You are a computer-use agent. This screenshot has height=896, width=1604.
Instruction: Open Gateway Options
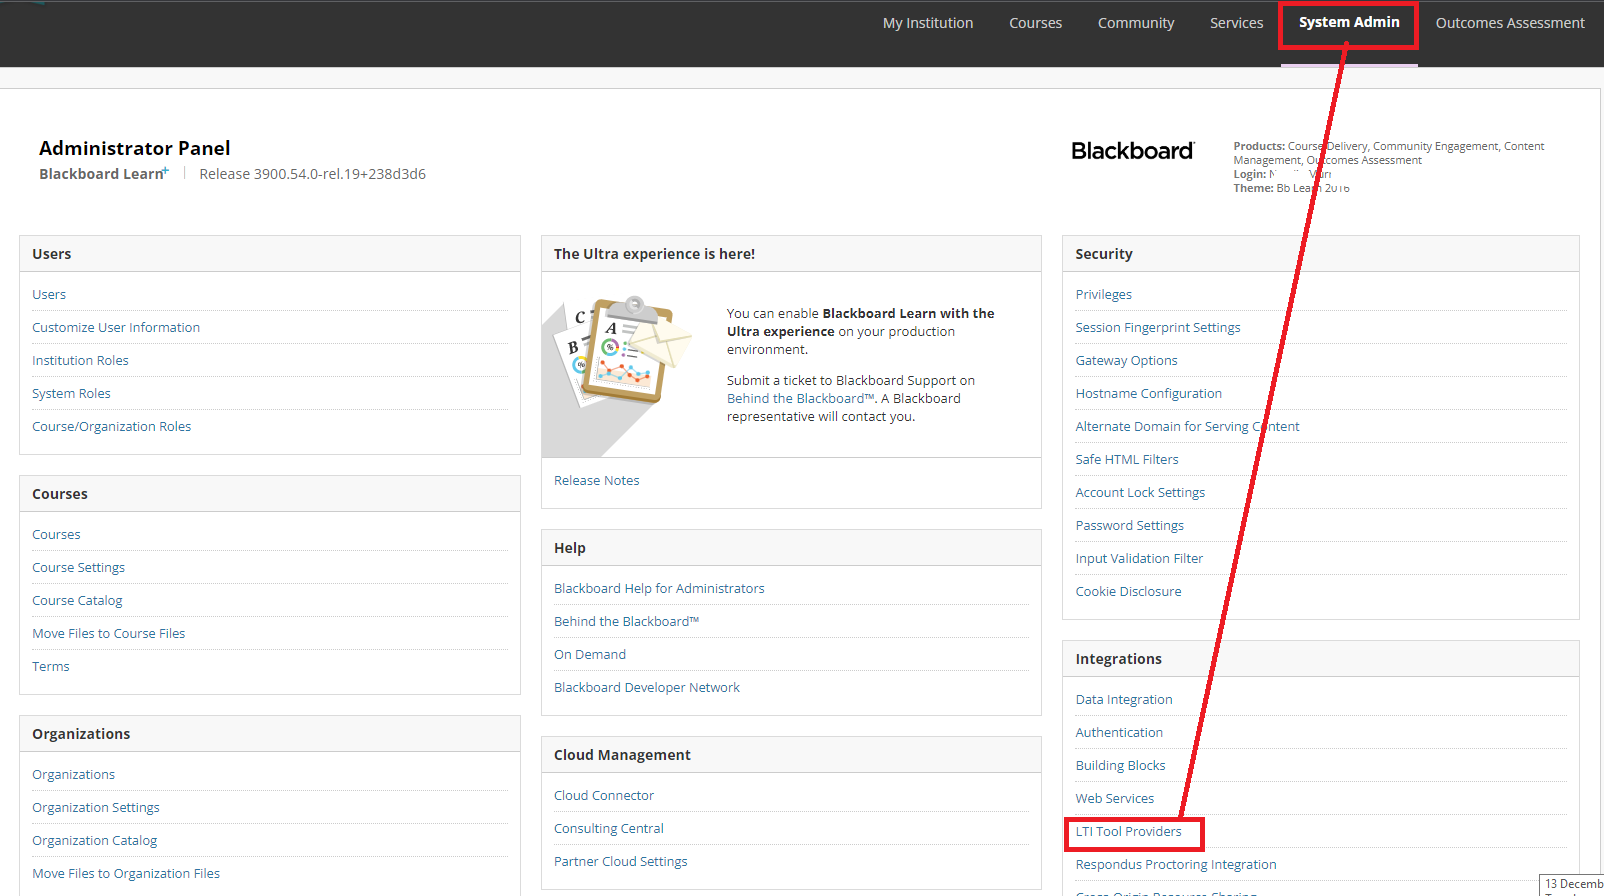(1127, 361)
